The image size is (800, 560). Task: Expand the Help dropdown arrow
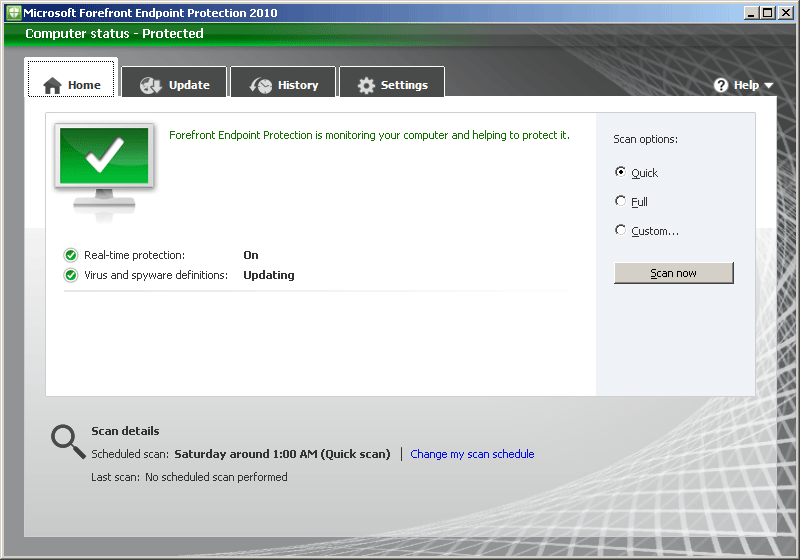point(769,86)
